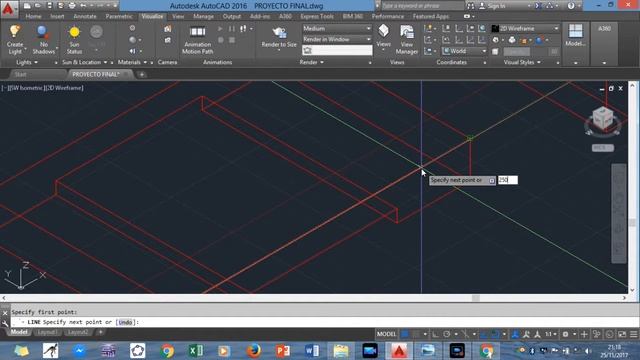The width and height of the screenshot is (640, 360).
Task: Select the No Shadows option
Action: pos(43,40)
